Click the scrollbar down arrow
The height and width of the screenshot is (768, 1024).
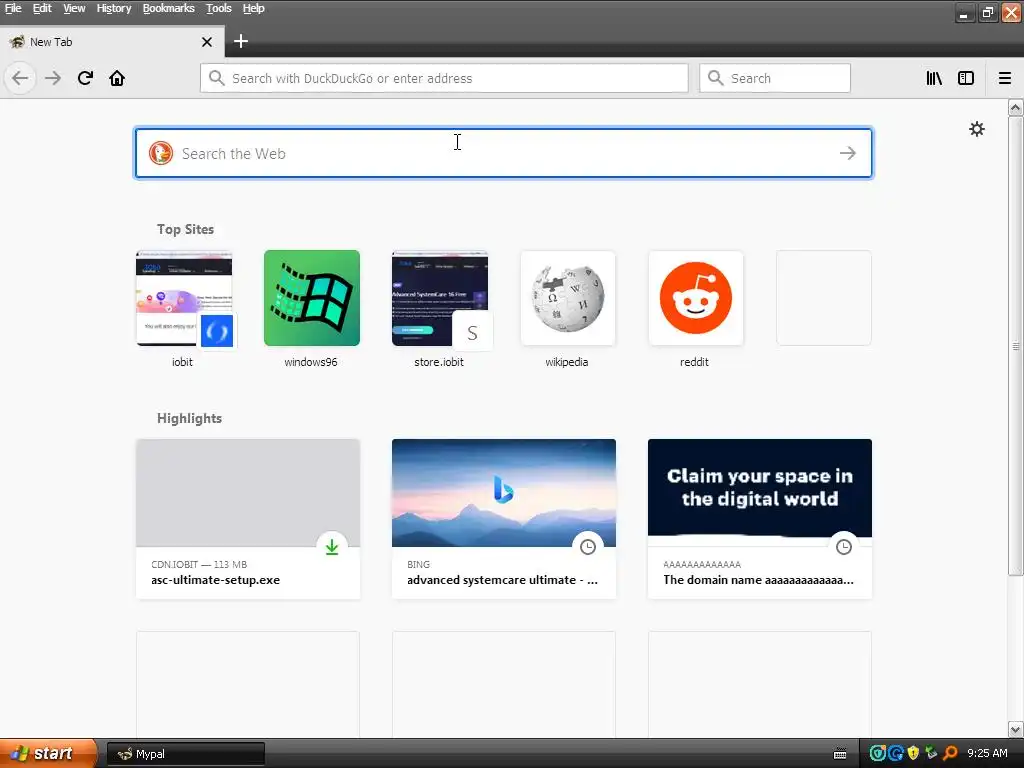click(x=1016, y=729)
